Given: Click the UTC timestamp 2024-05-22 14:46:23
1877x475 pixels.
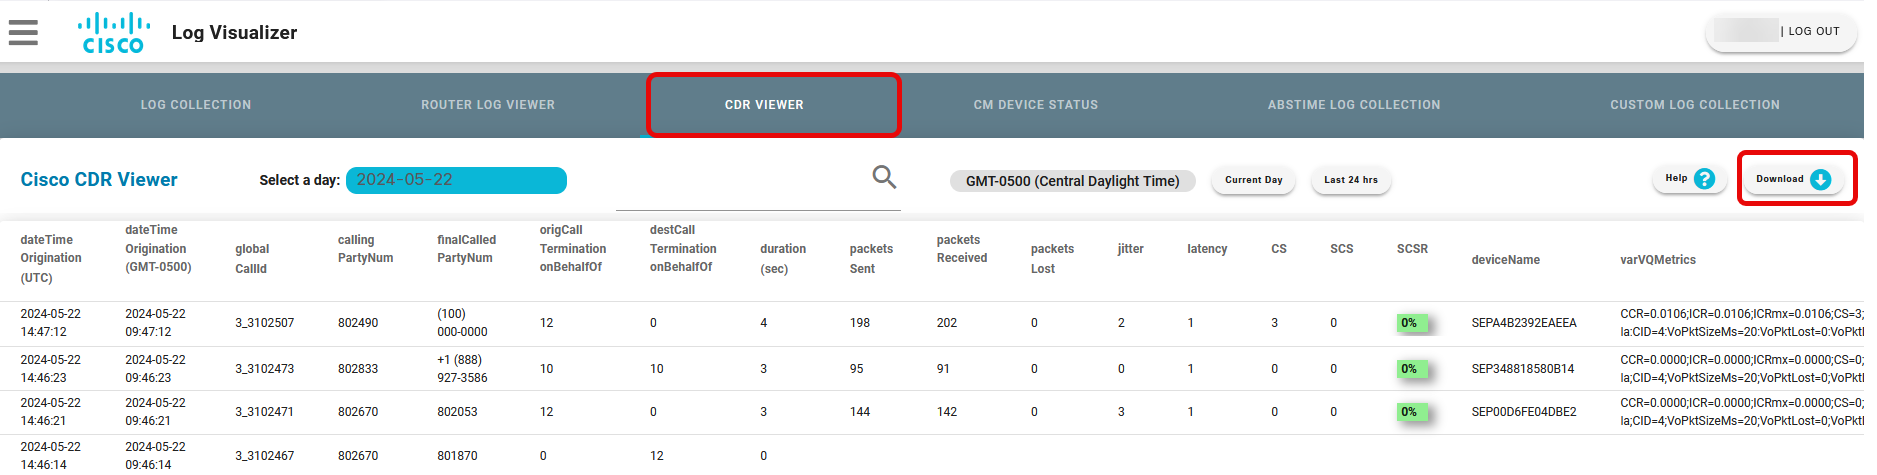Looking at the screenshot, I should click(x=51, y=369).
